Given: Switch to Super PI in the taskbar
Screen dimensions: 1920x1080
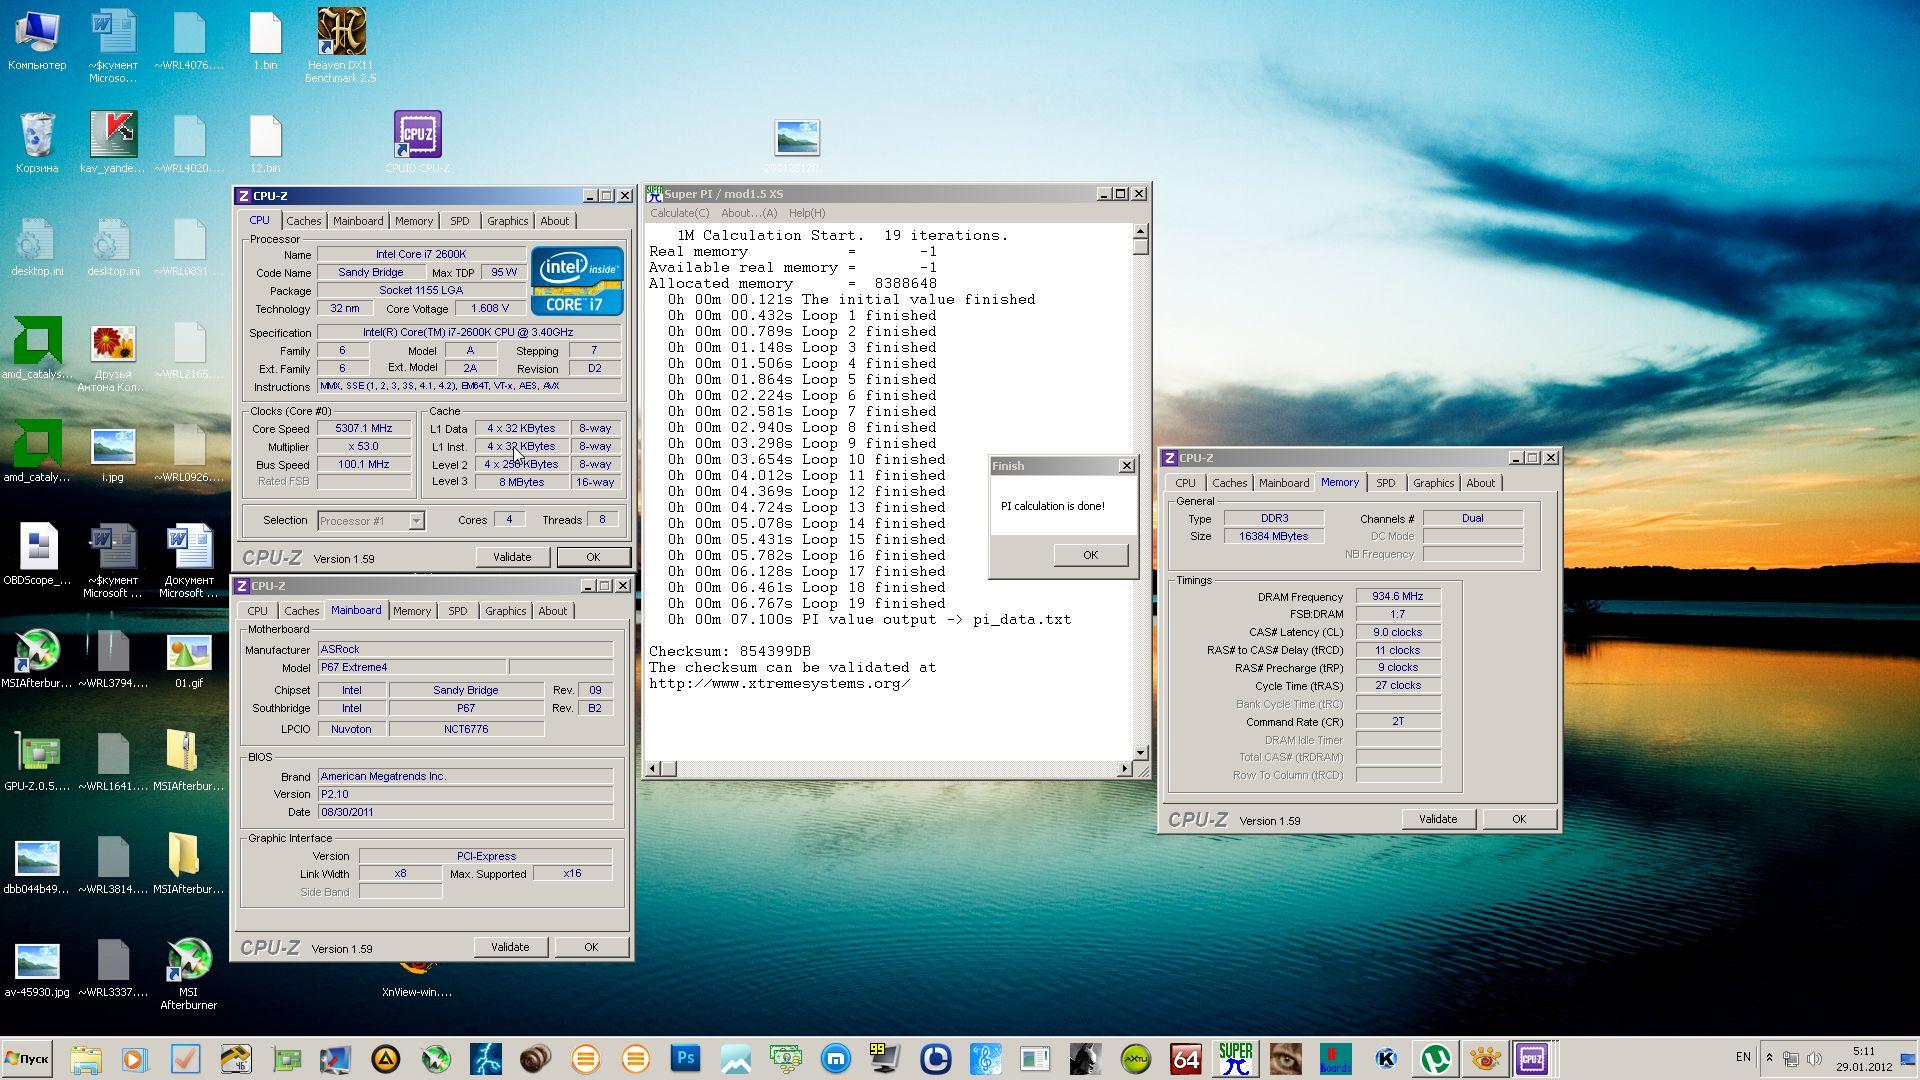Looking at the screenshot, I should 1235,1059.
